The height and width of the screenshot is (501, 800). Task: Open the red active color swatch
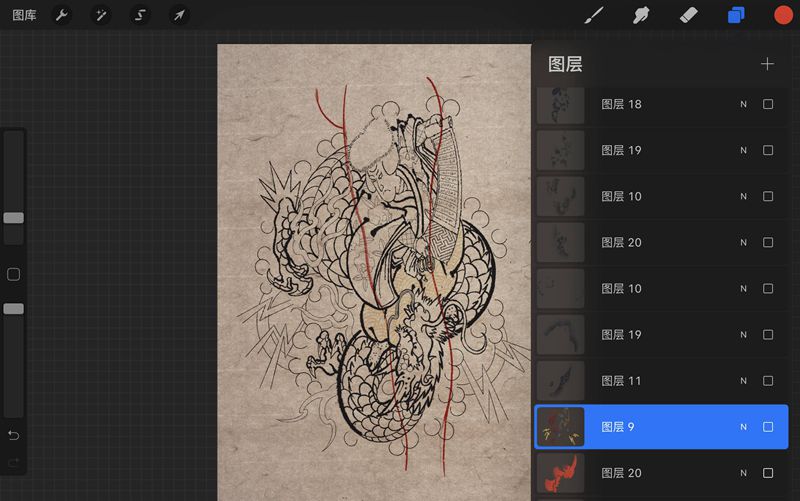(783, 15)
